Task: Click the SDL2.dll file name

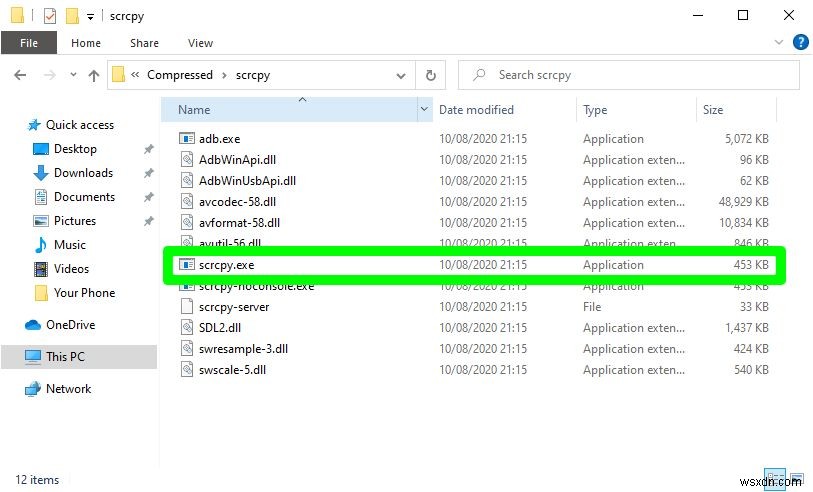Action: tap(220, 328)
